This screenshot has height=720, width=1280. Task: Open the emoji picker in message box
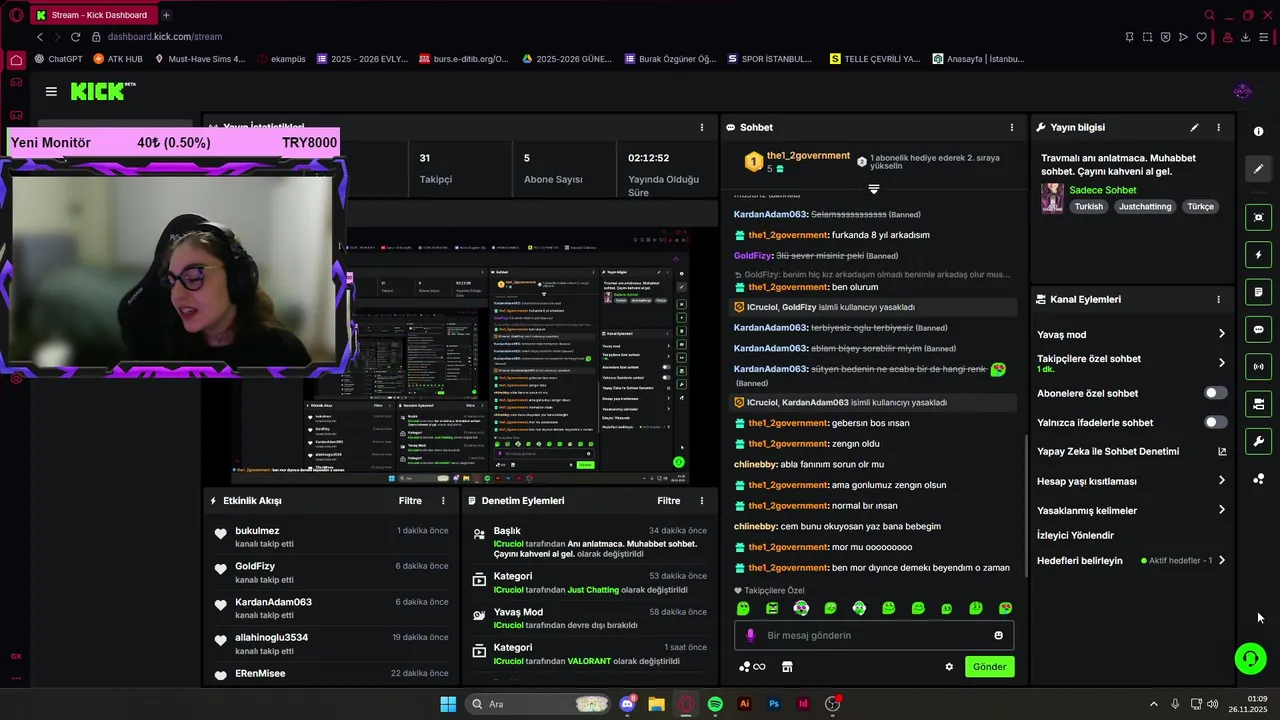pyautogui.click(x=998, y=635)
